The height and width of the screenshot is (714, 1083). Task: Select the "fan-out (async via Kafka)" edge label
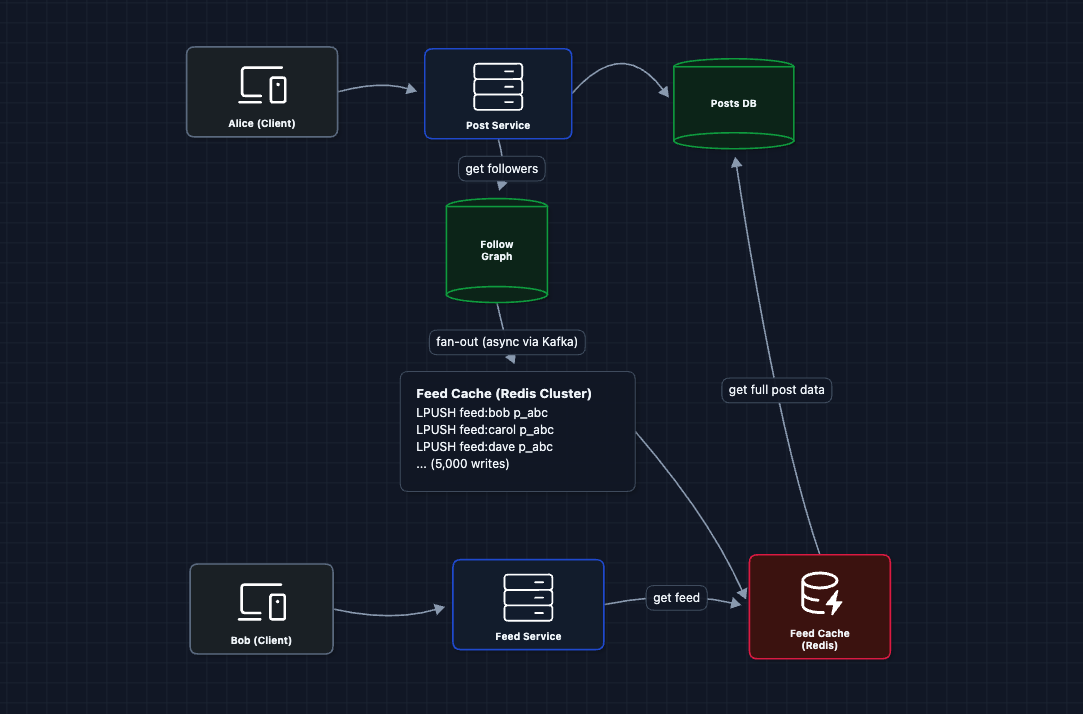508,342
